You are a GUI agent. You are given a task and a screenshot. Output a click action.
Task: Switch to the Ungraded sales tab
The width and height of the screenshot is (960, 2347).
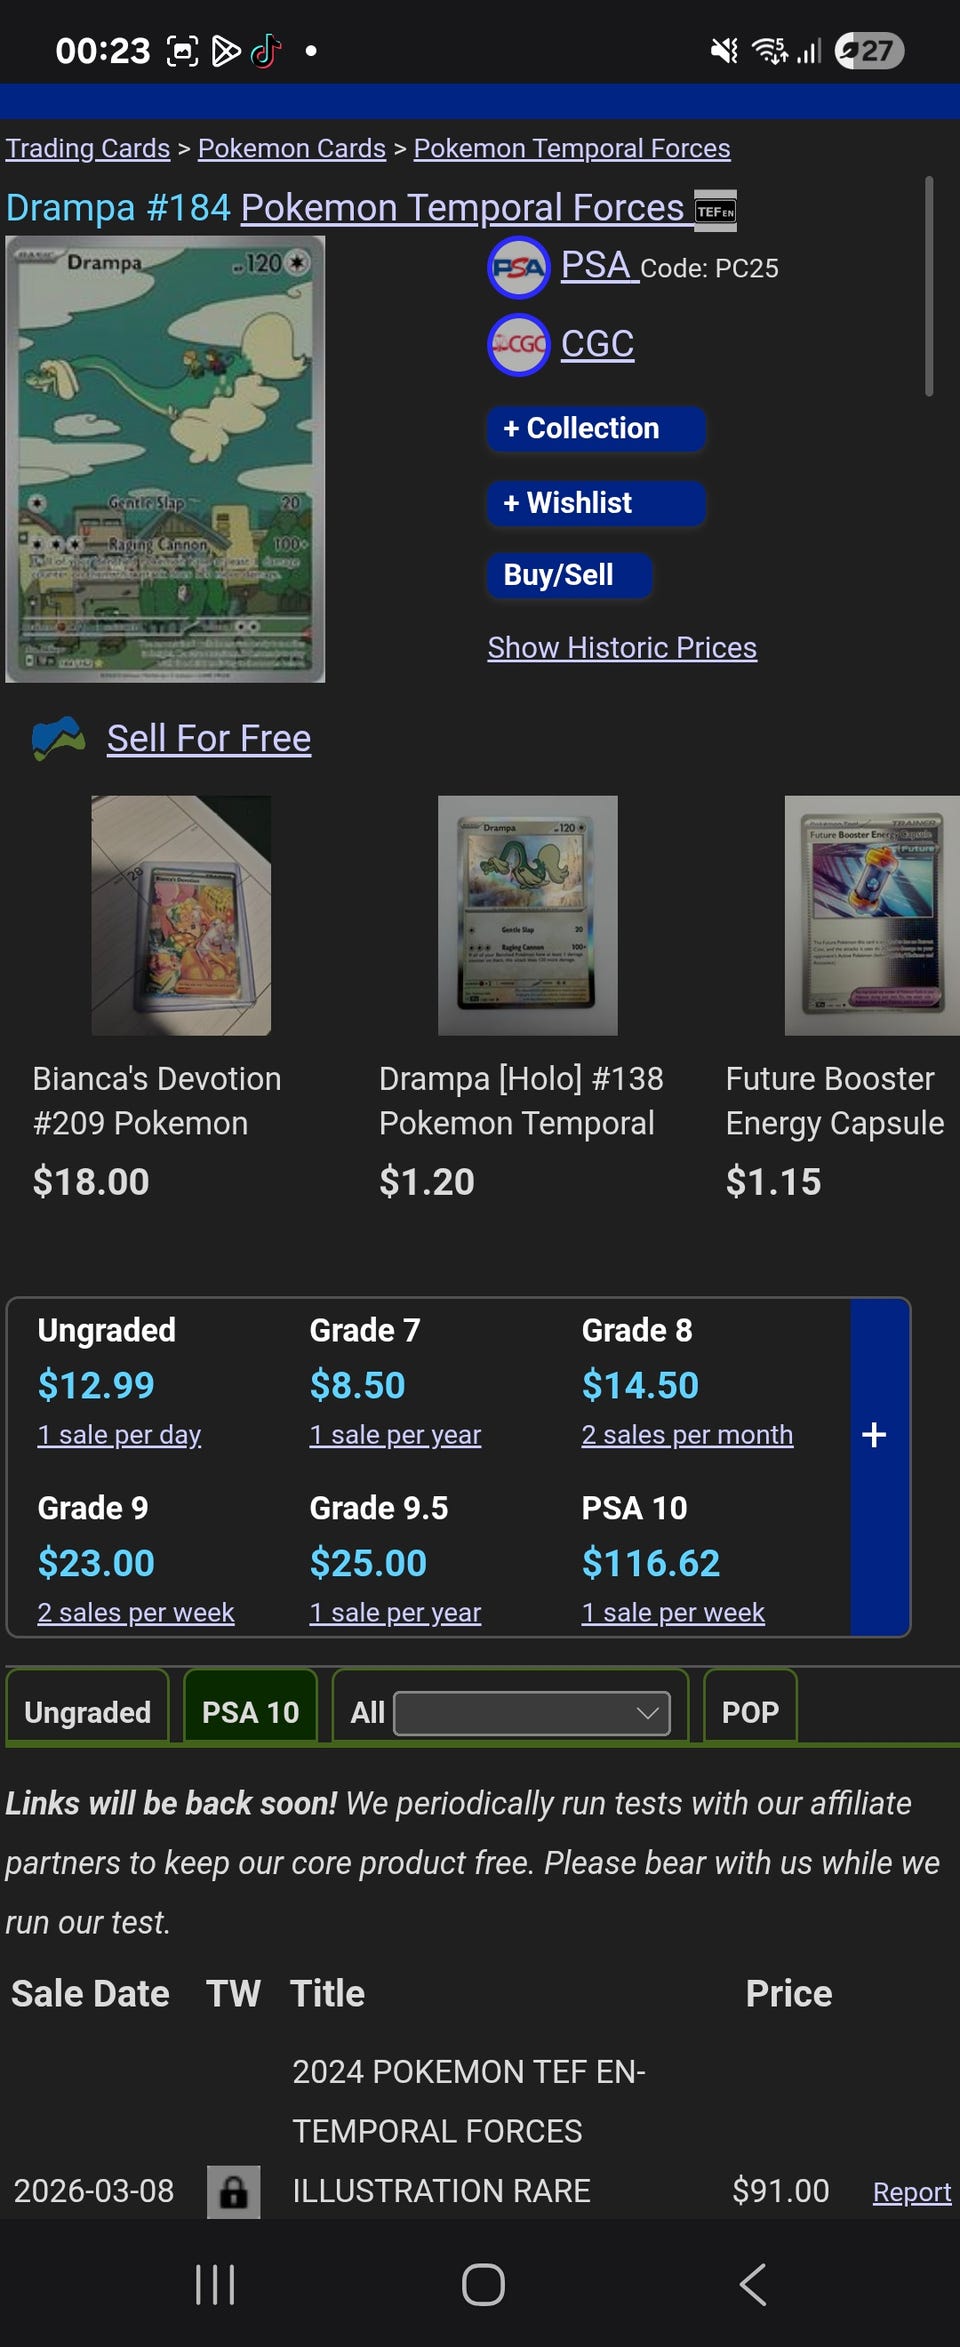point(88,1712)
